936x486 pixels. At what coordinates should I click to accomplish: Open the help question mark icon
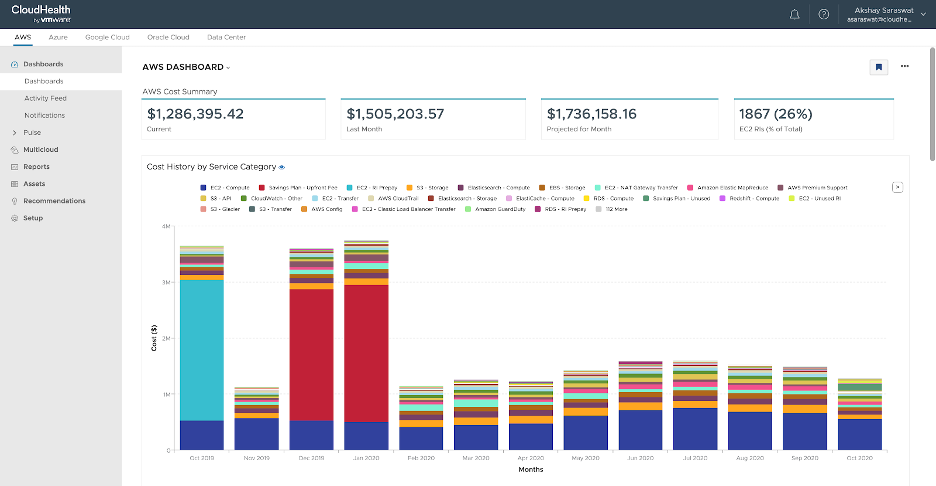pyautogui.click(x=824, y=14)
